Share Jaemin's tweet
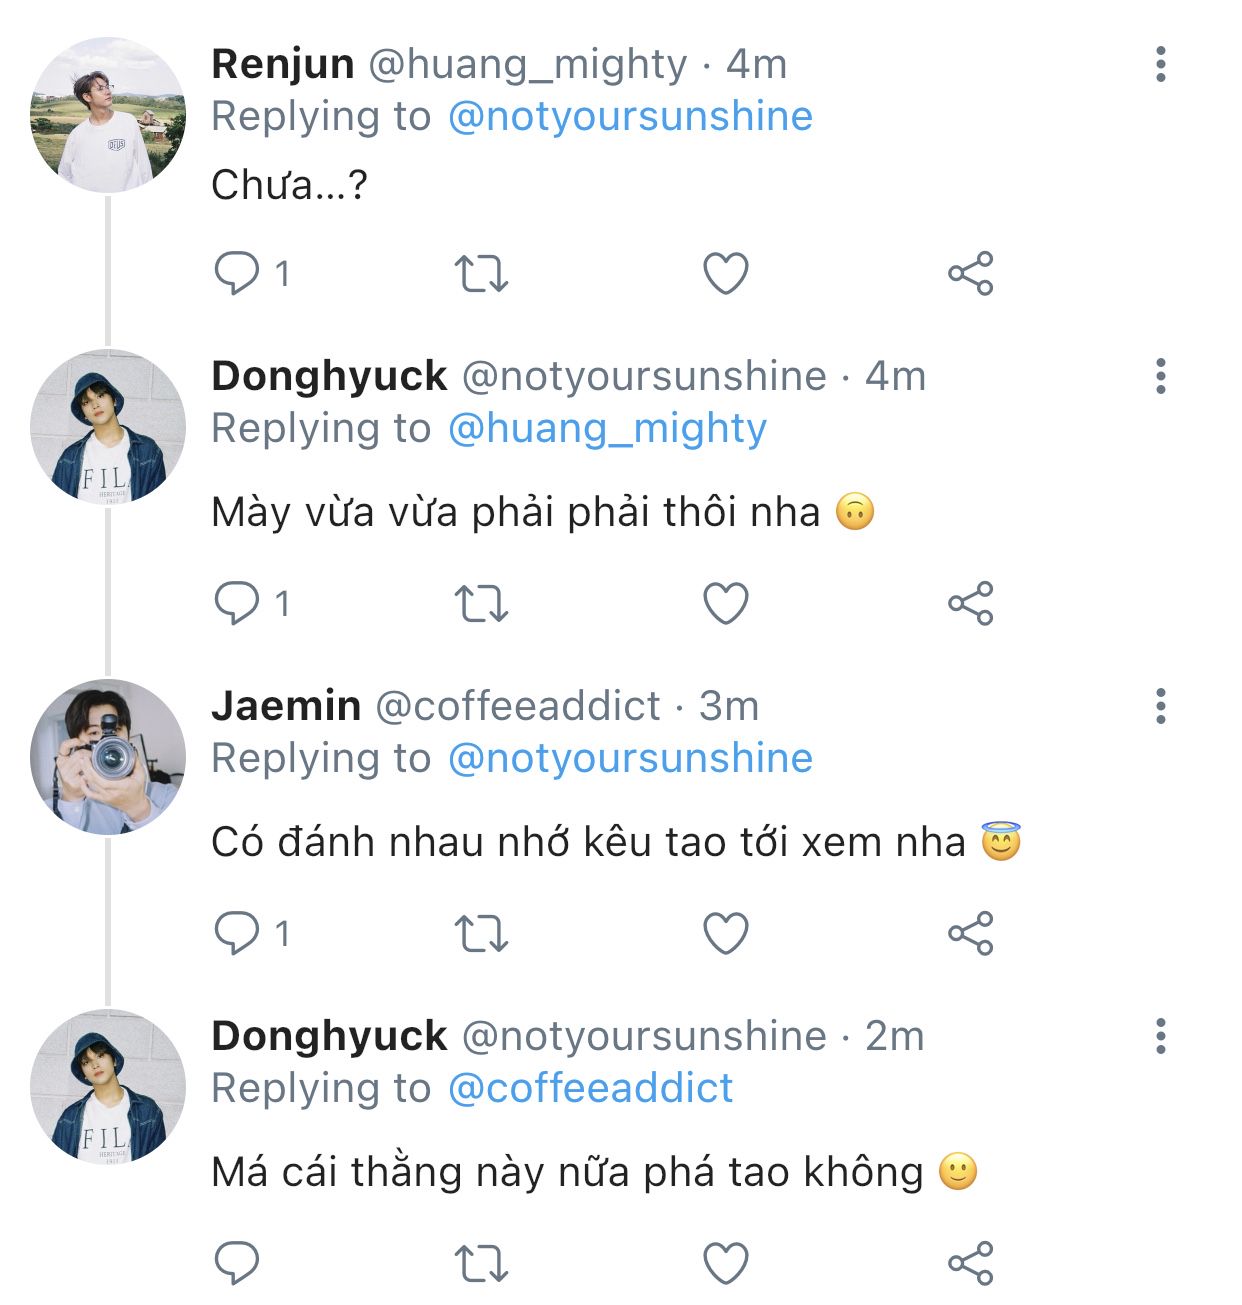This screenshot has width=1242, height=1305. point(970,933)
